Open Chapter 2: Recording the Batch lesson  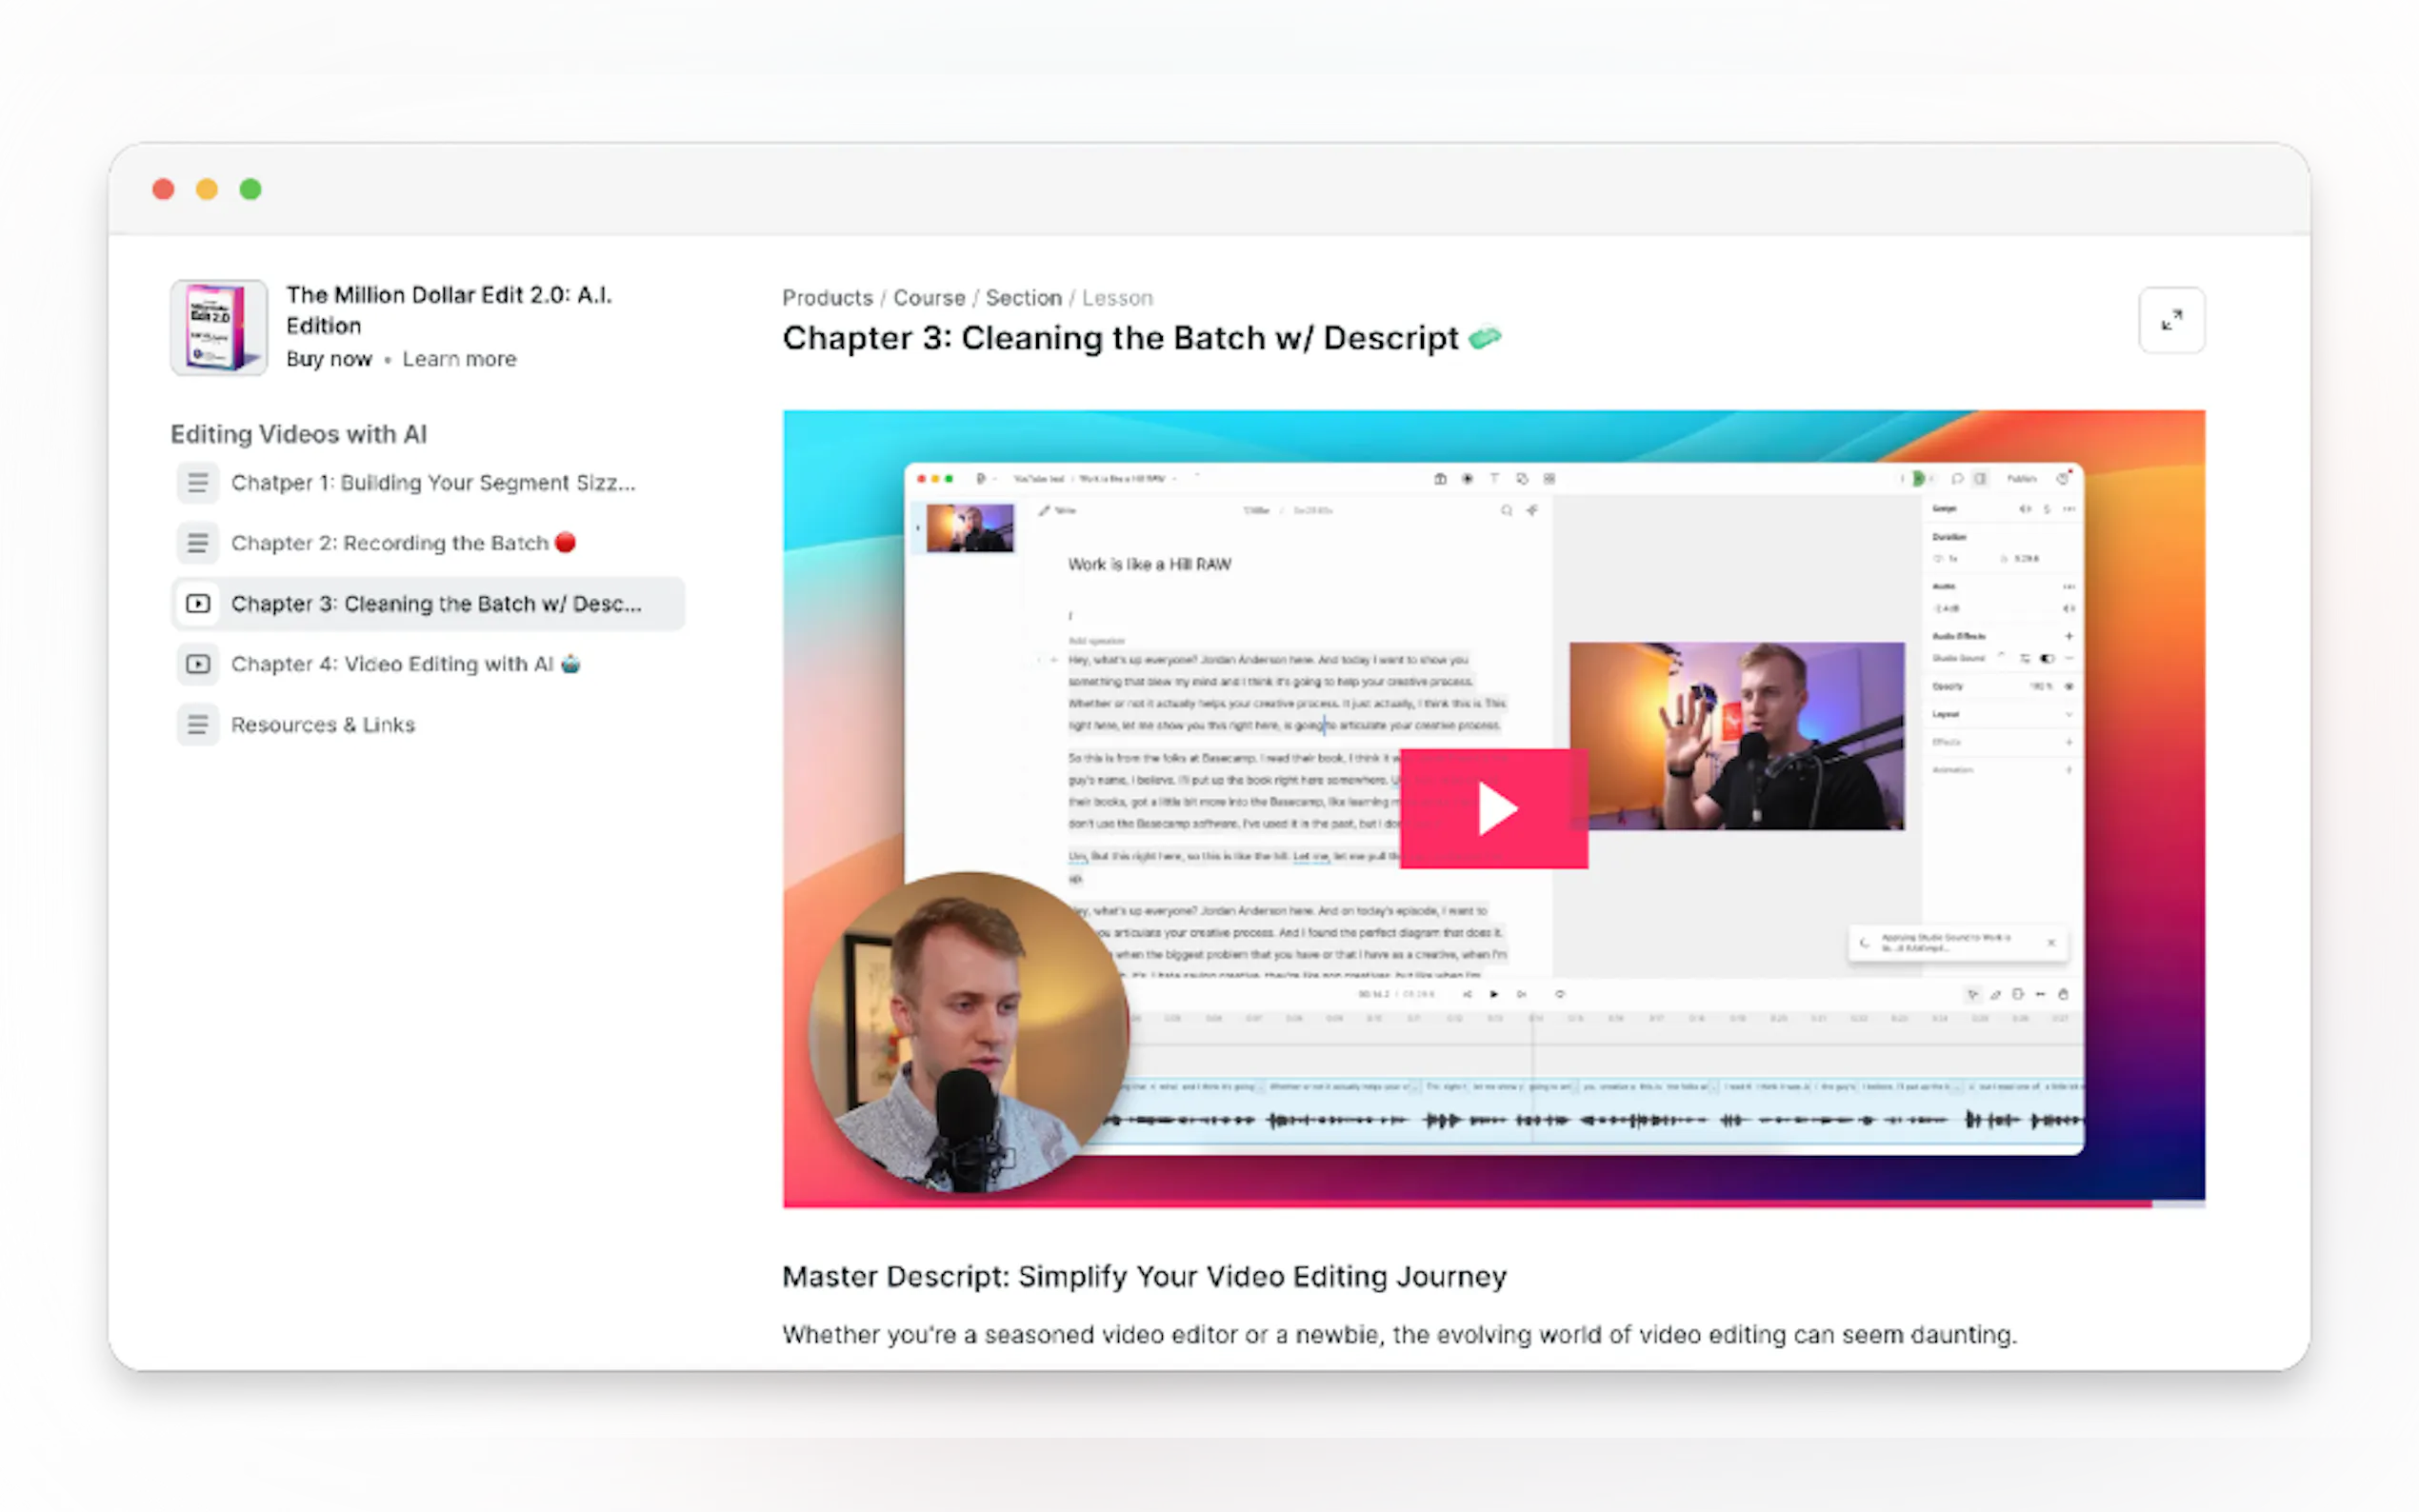click(428, 543)
